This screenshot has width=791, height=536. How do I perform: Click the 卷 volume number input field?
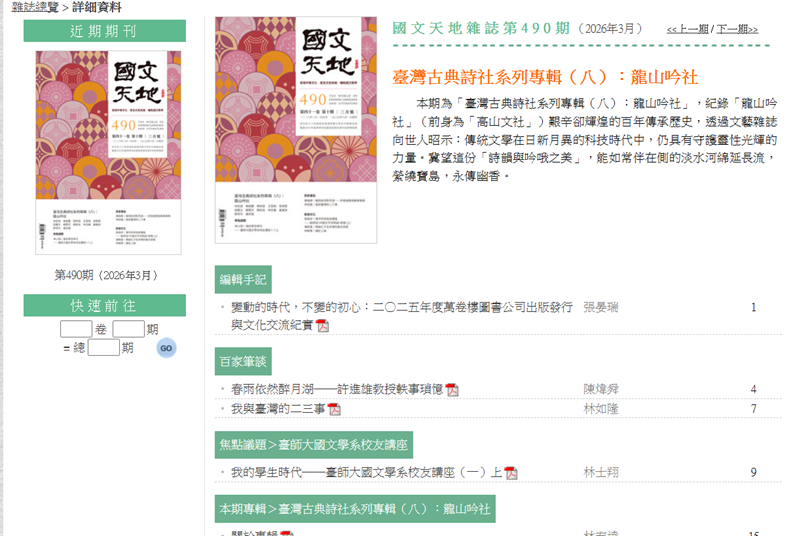click(x=76, y=329)
